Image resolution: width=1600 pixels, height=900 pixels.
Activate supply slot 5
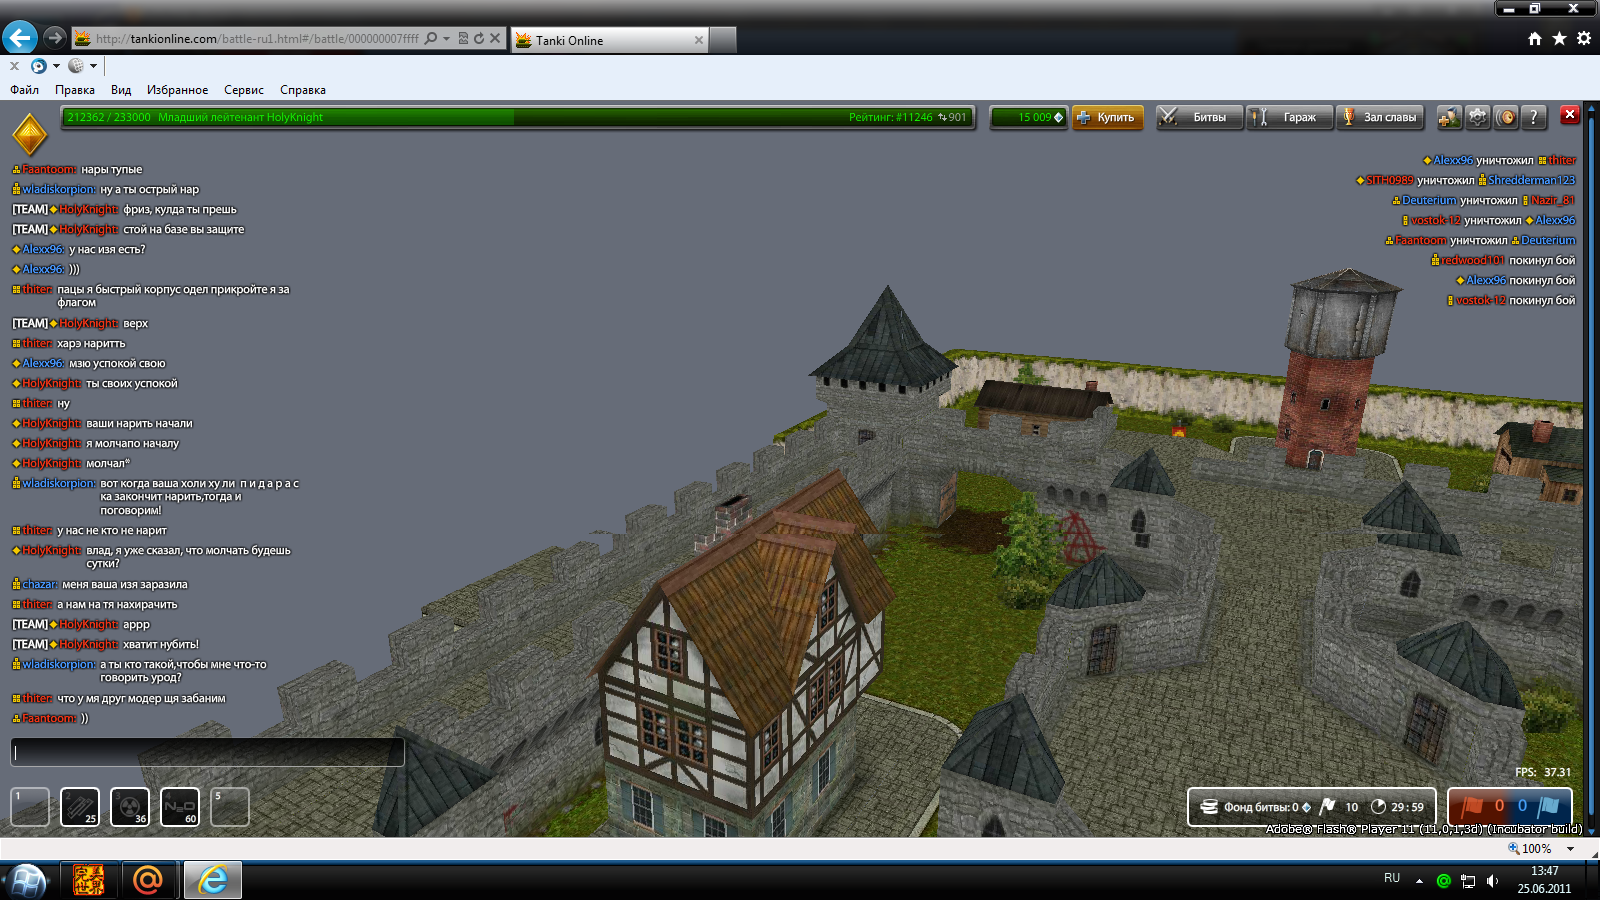click(230, 807)
